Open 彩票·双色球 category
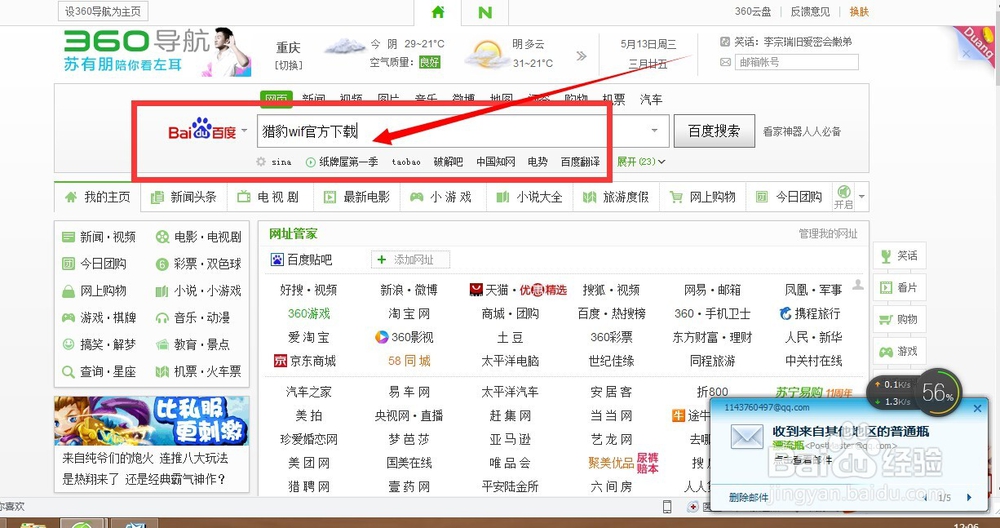Image resolution: width=1000 pixels, height=528 pixels. click(x=199, y=264)
